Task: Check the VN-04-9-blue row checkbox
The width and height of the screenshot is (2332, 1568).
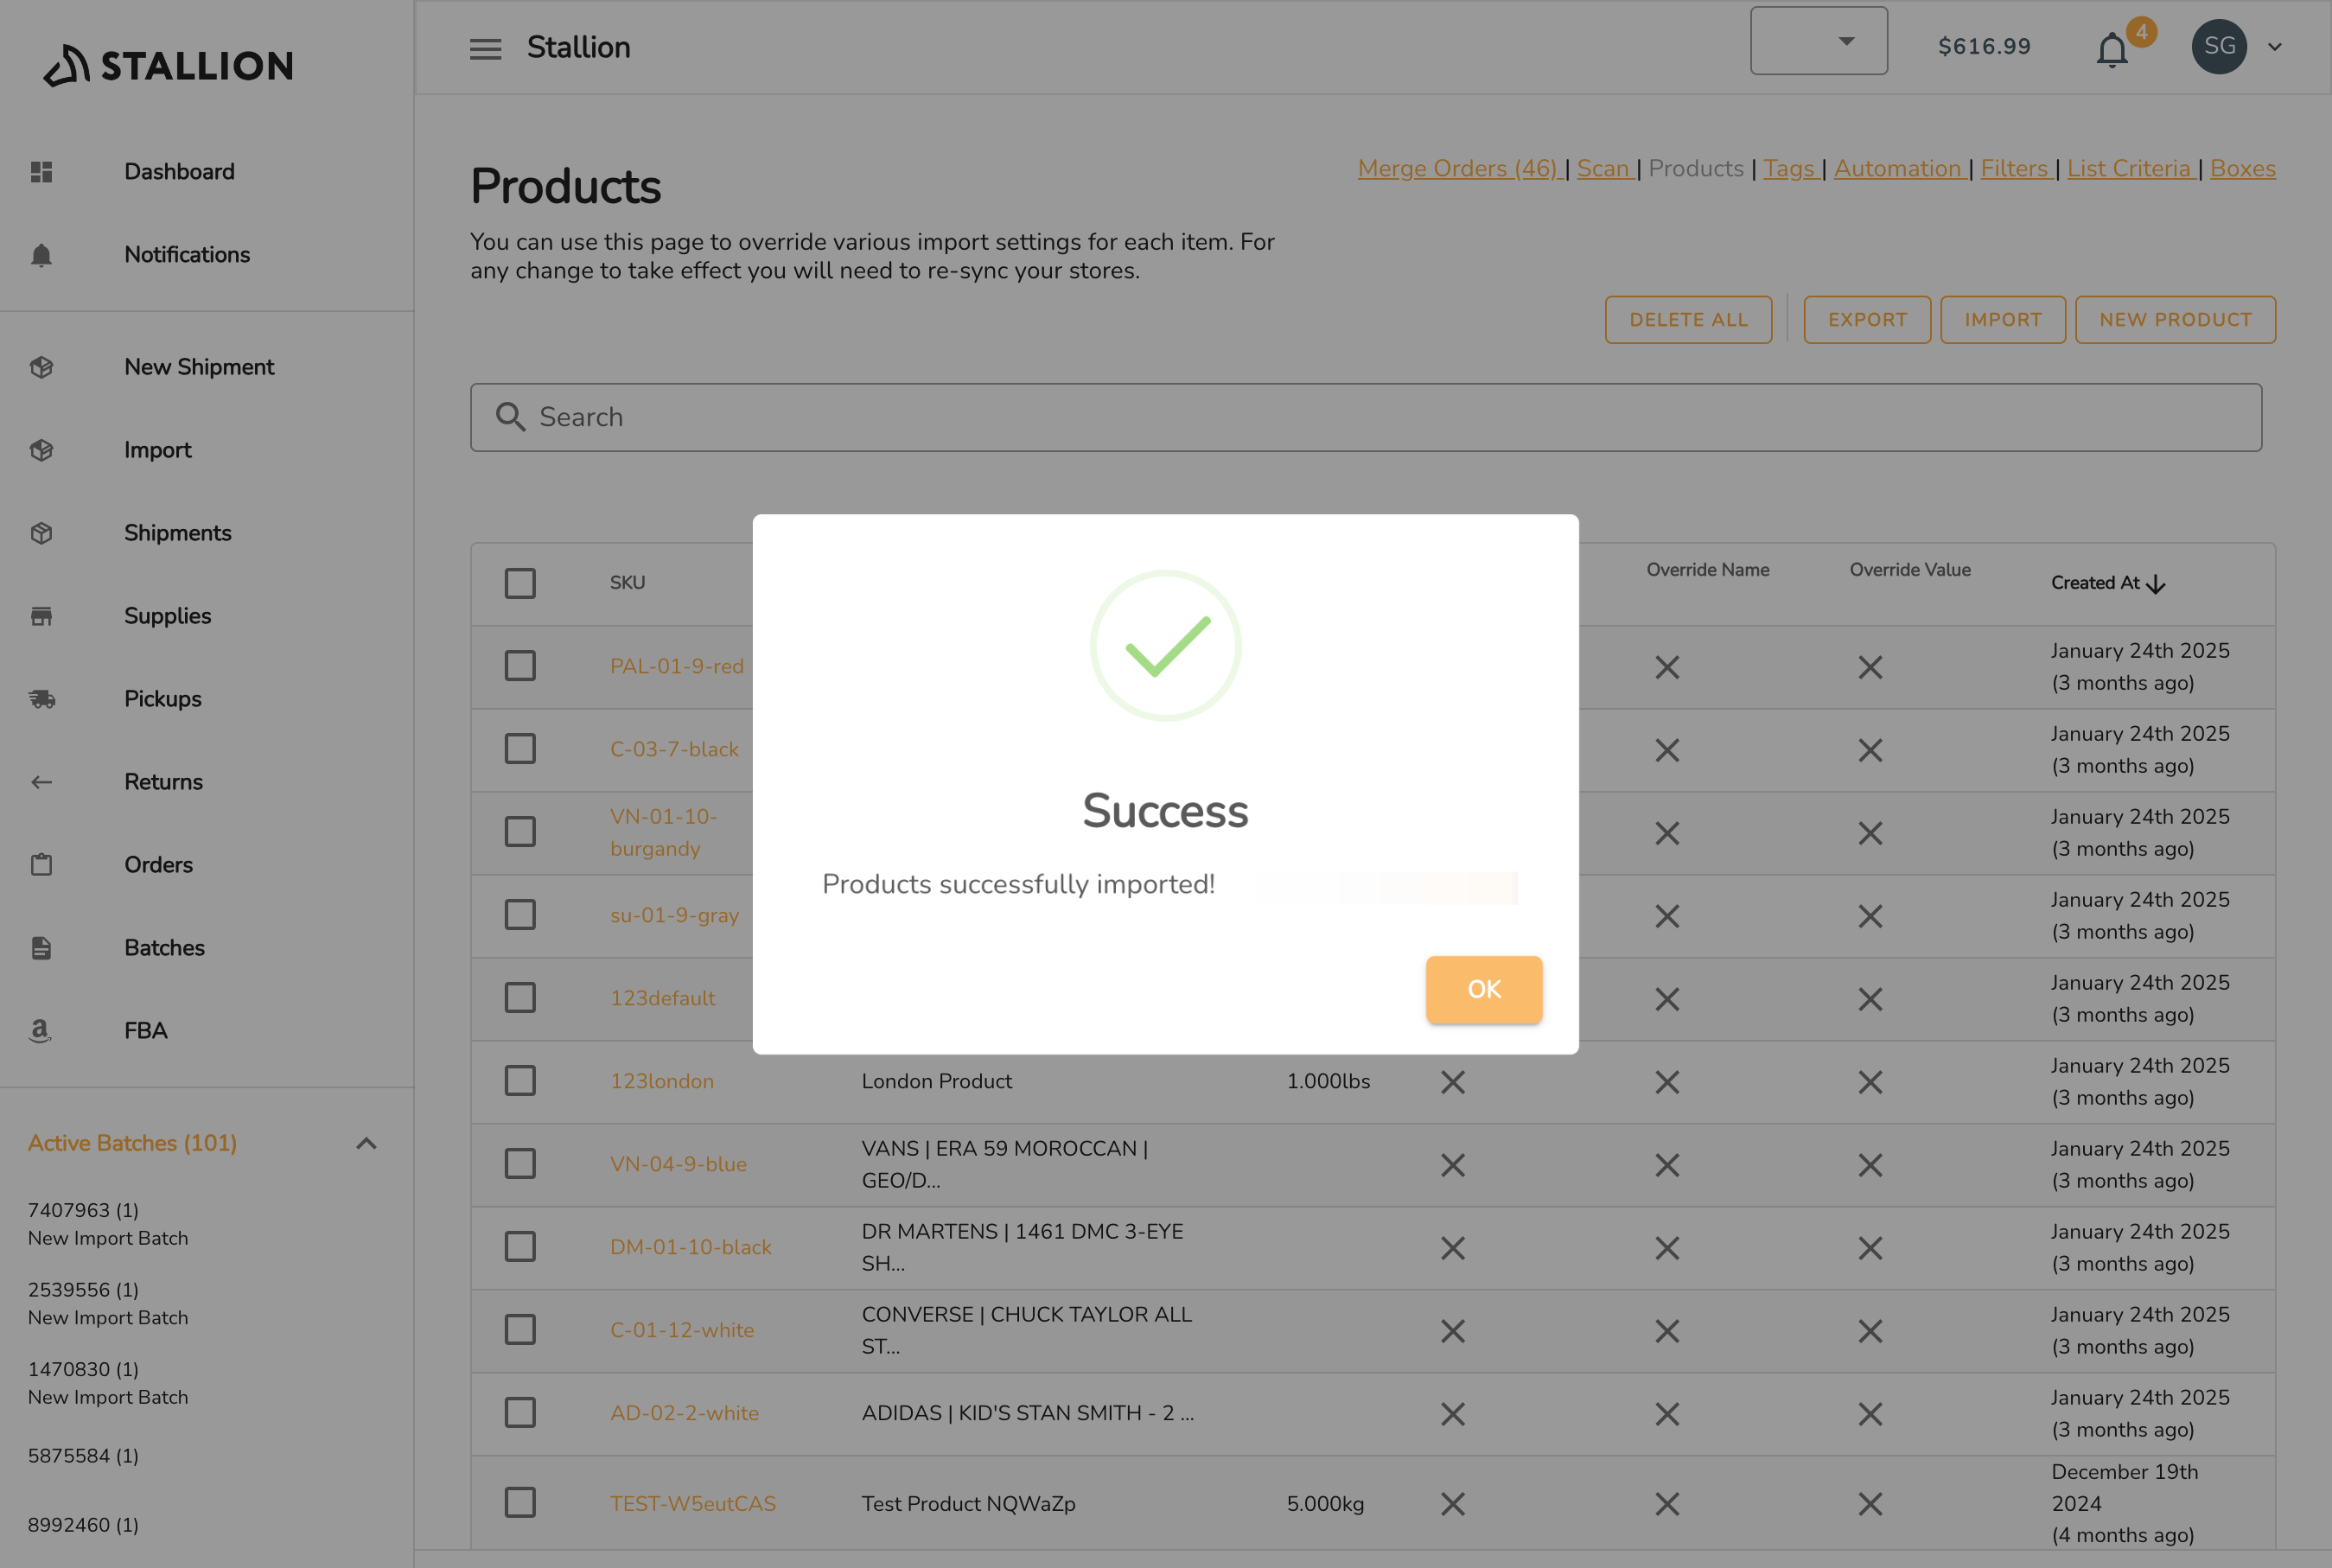Action: tap(520, 1164)
